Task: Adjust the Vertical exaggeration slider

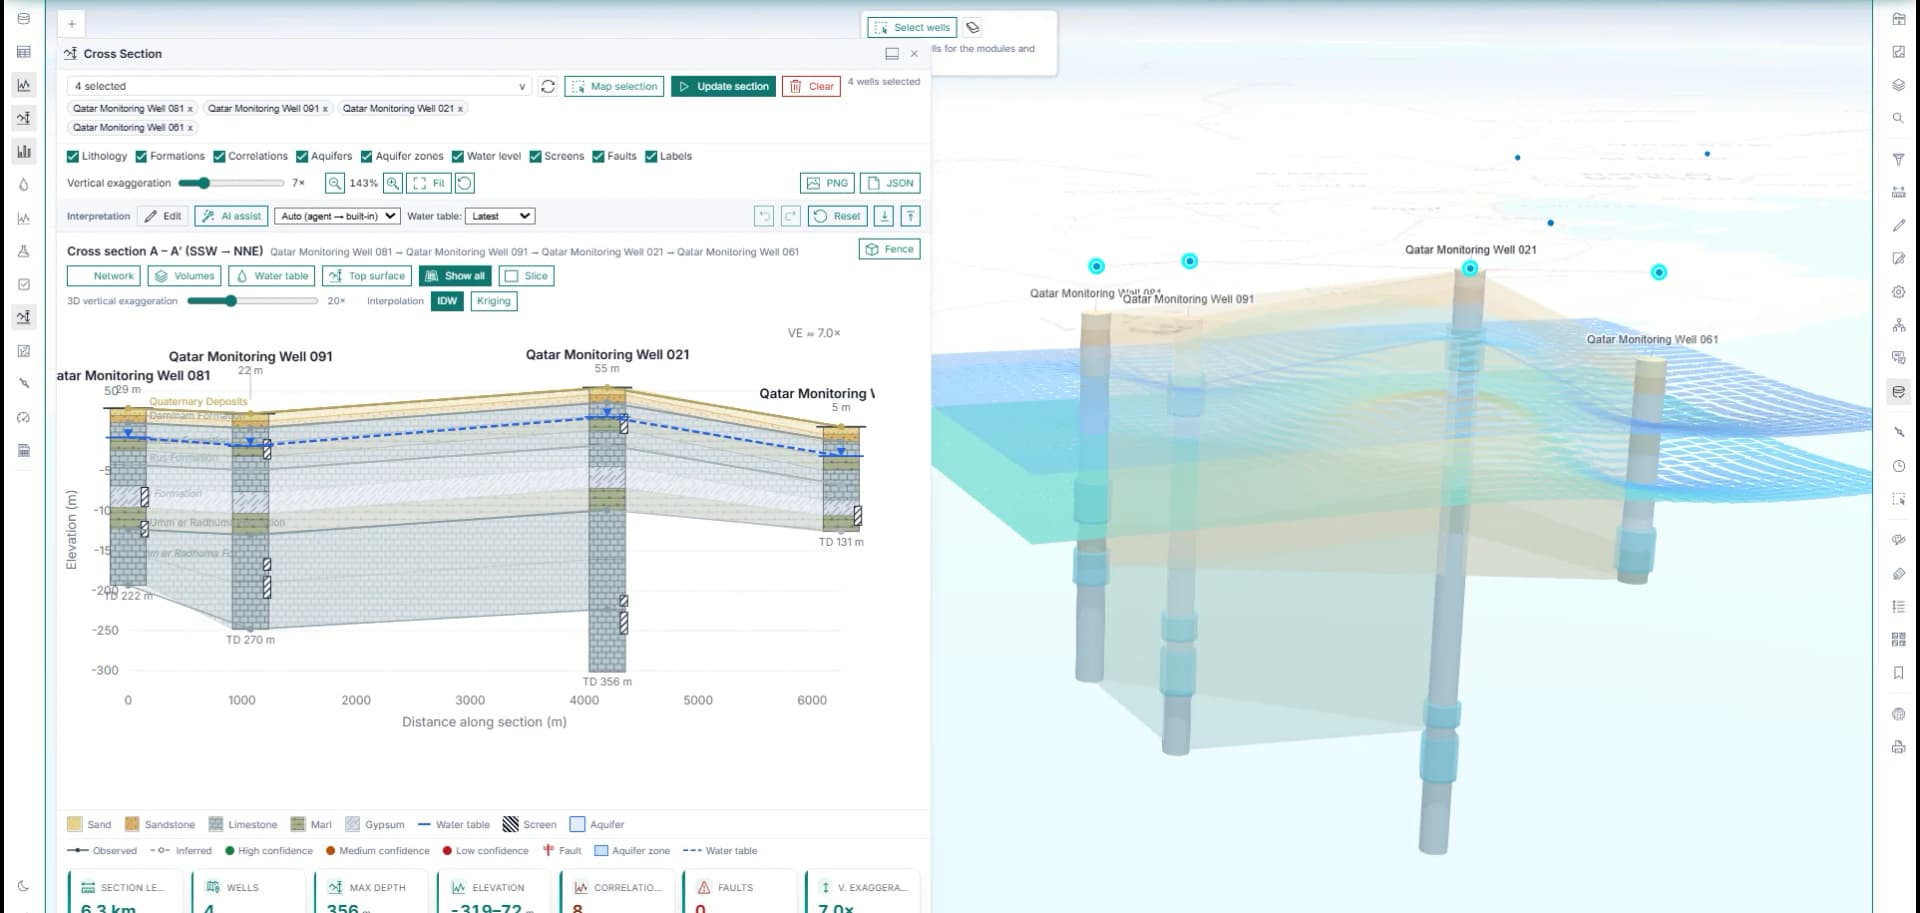Action: (231, 183)
